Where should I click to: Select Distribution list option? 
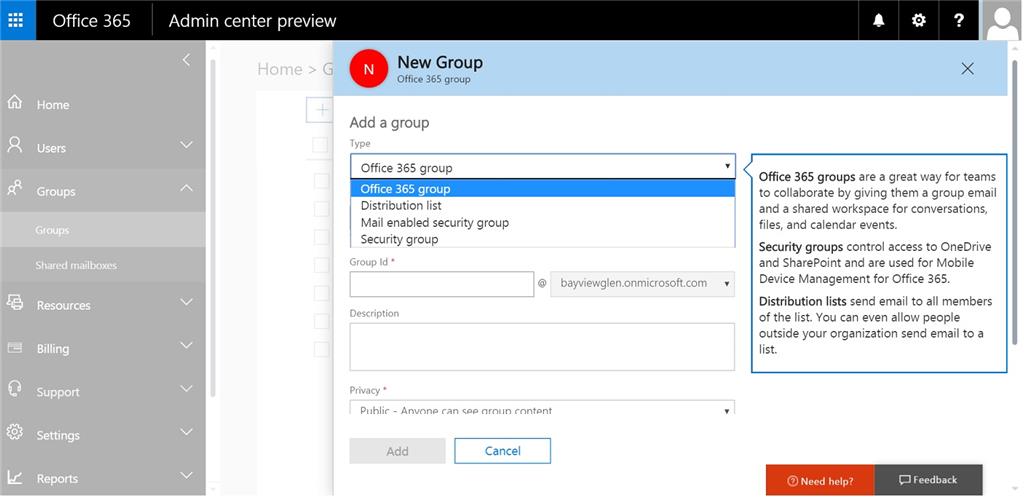point(543,206)
